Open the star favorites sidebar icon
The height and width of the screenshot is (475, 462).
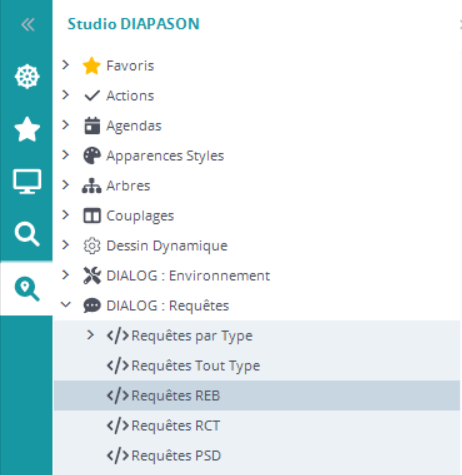(x=27, y=129)
